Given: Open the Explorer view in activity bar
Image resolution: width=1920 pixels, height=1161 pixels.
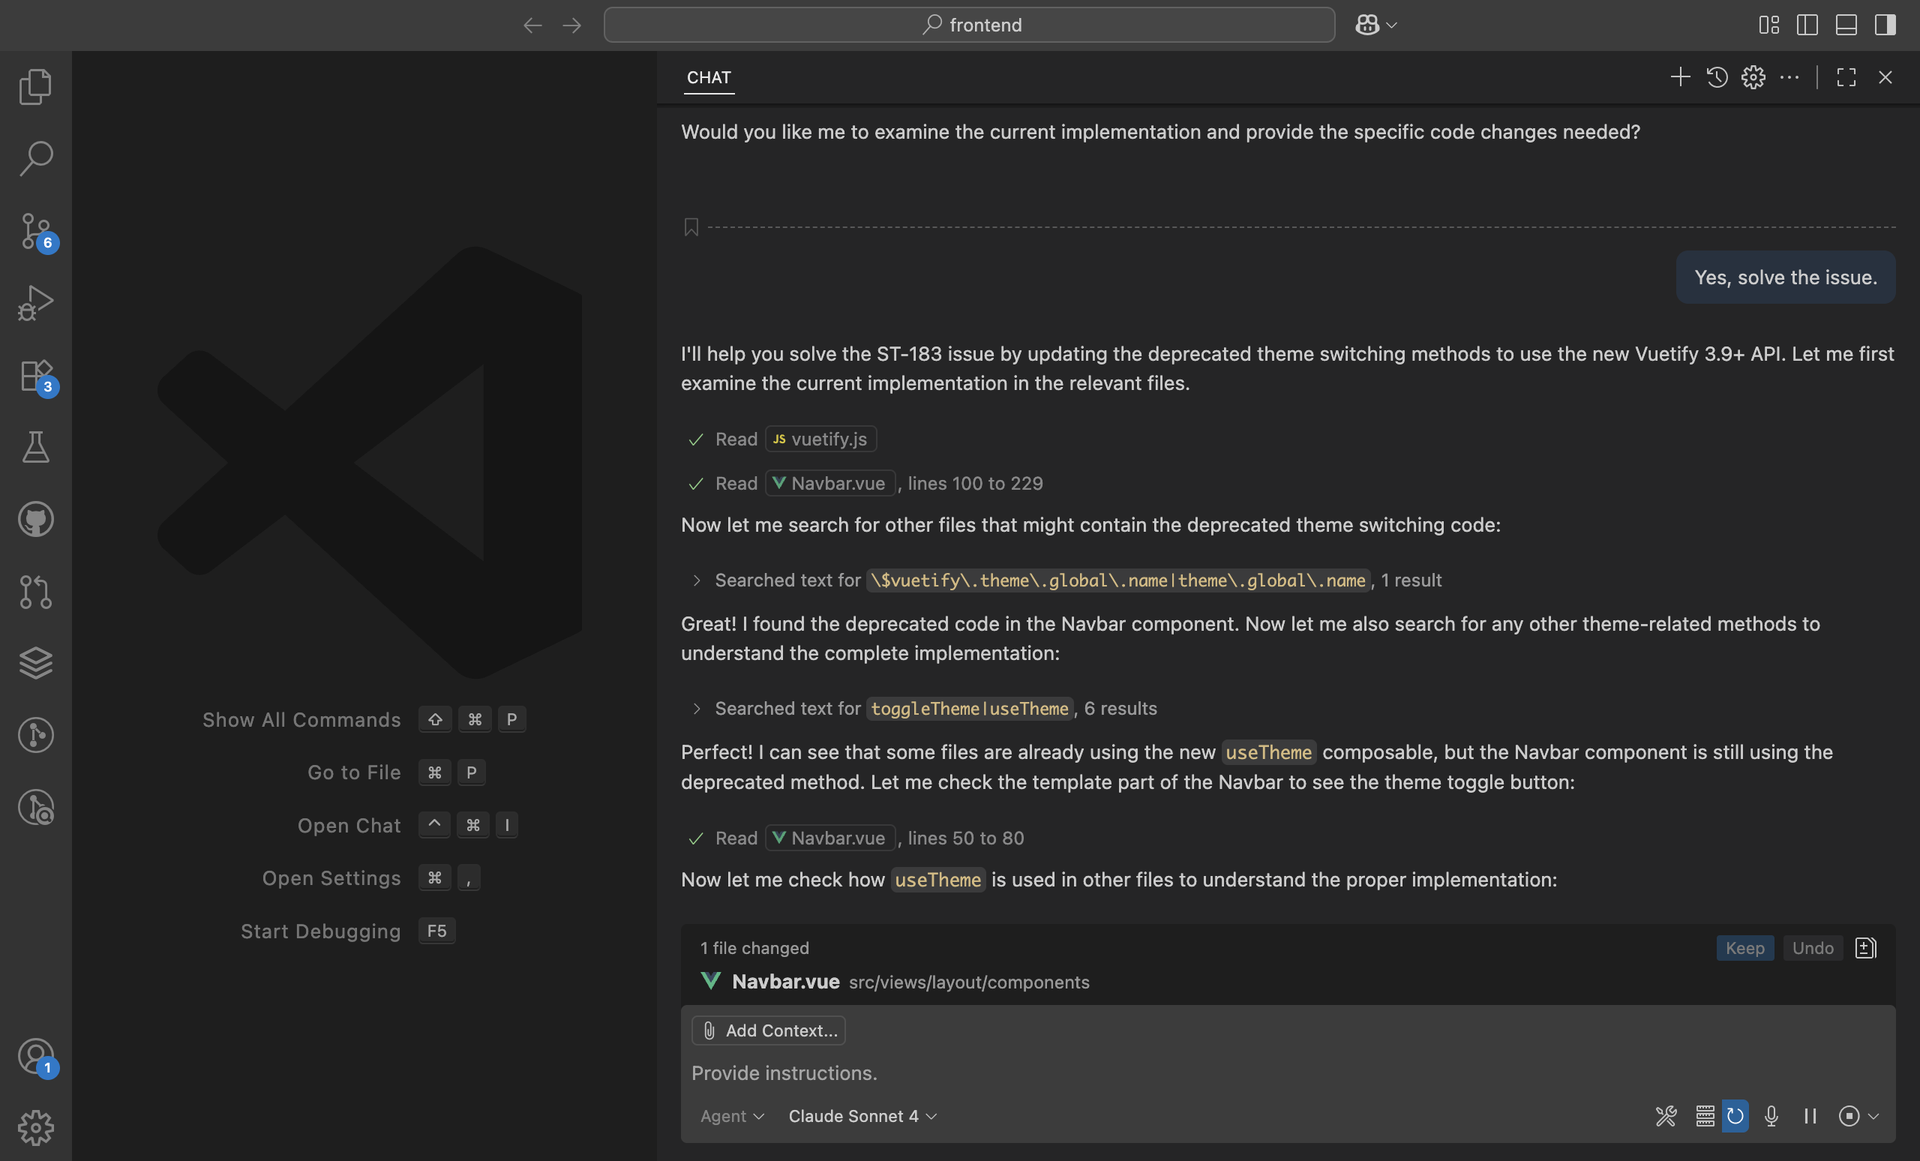Looking at the screenshot, I should (36, 87).
